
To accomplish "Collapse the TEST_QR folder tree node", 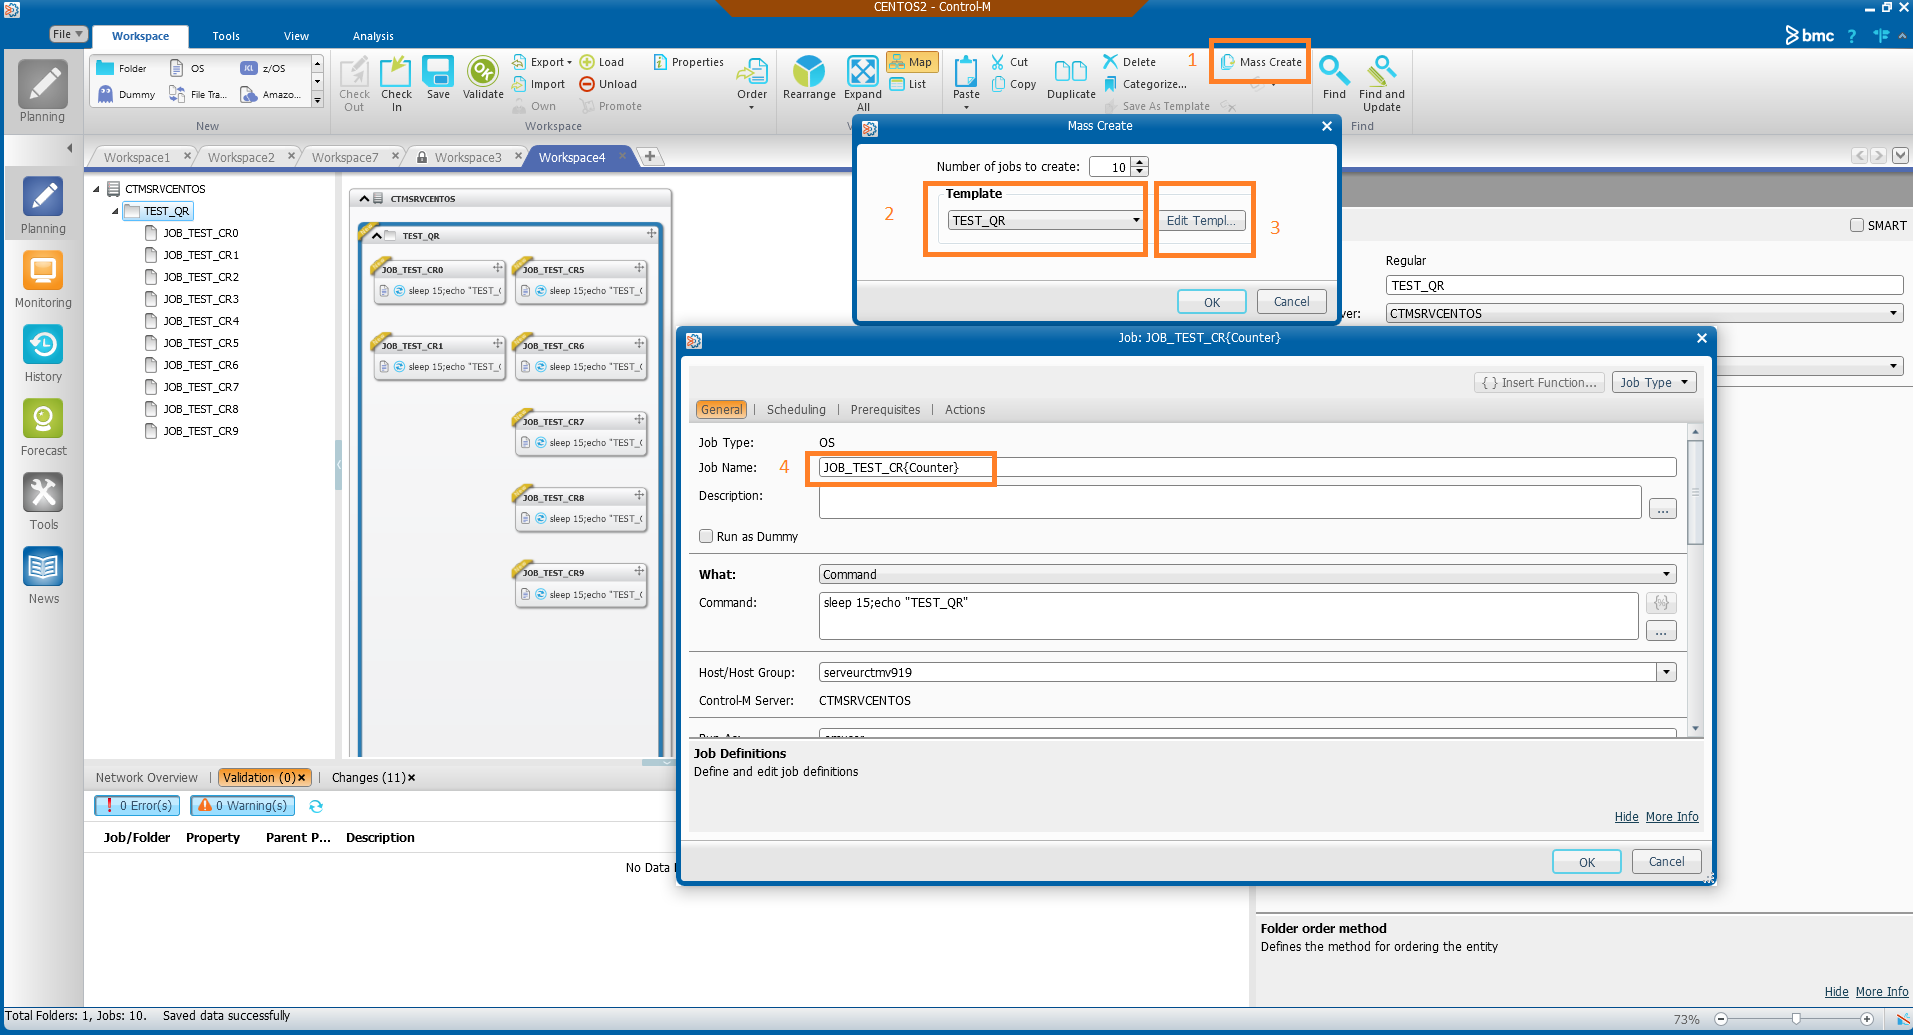I will [115, 211].
